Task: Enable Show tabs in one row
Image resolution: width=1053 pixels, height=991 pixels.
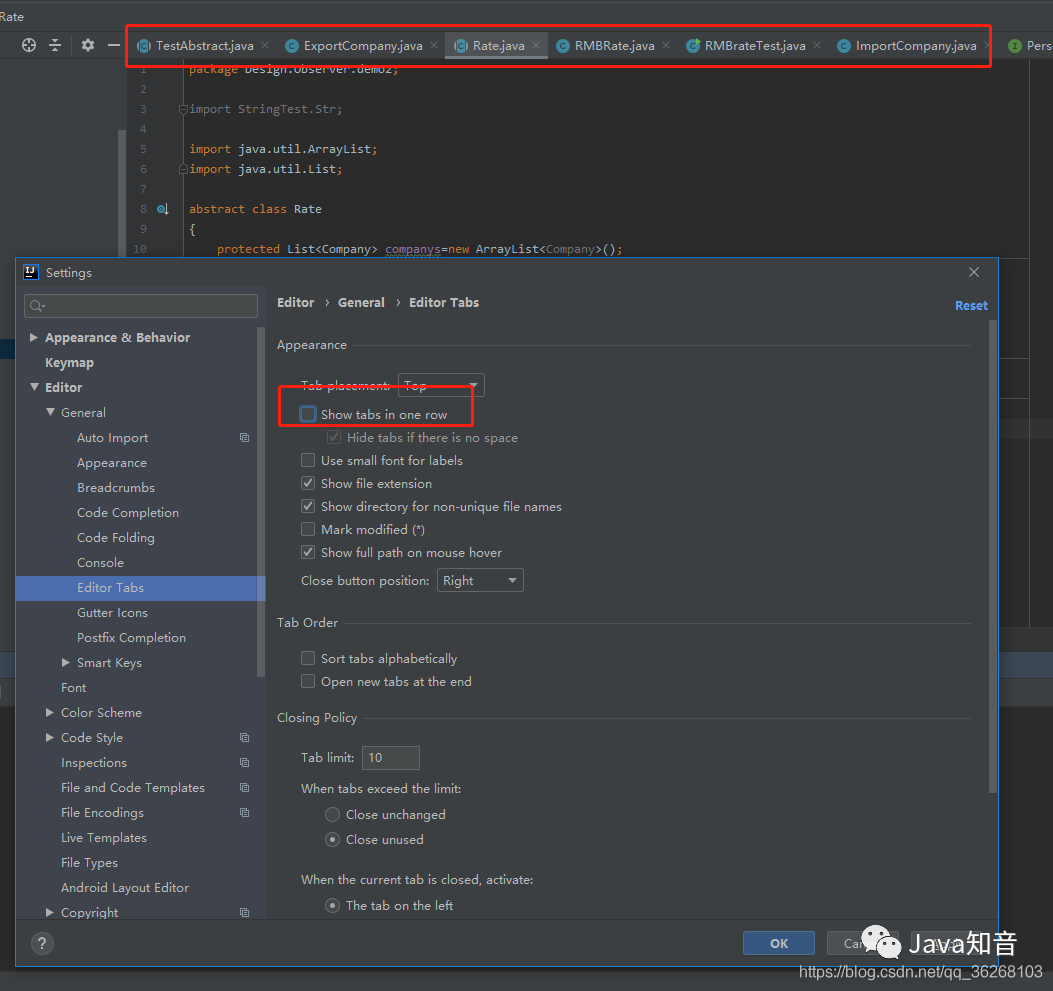Action: pos(308,414)
